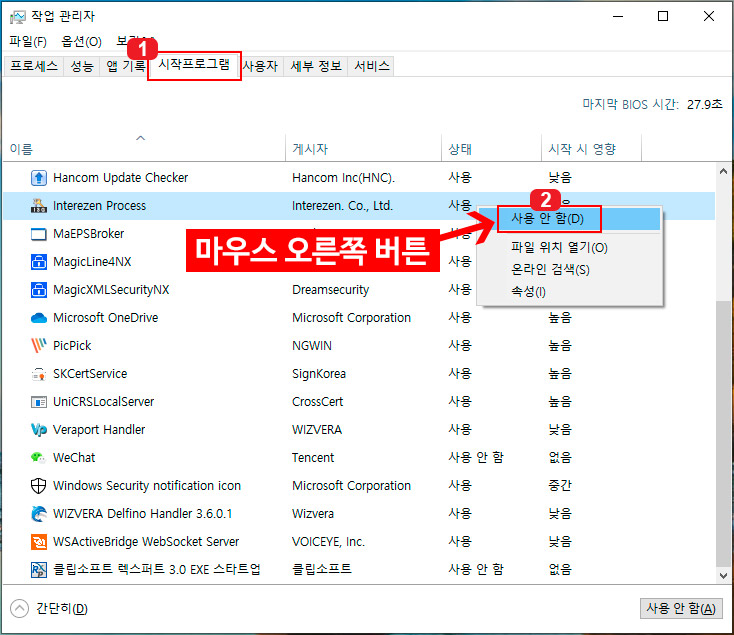
Task: Select the SKCertService row name
Action: coord(90,374)
